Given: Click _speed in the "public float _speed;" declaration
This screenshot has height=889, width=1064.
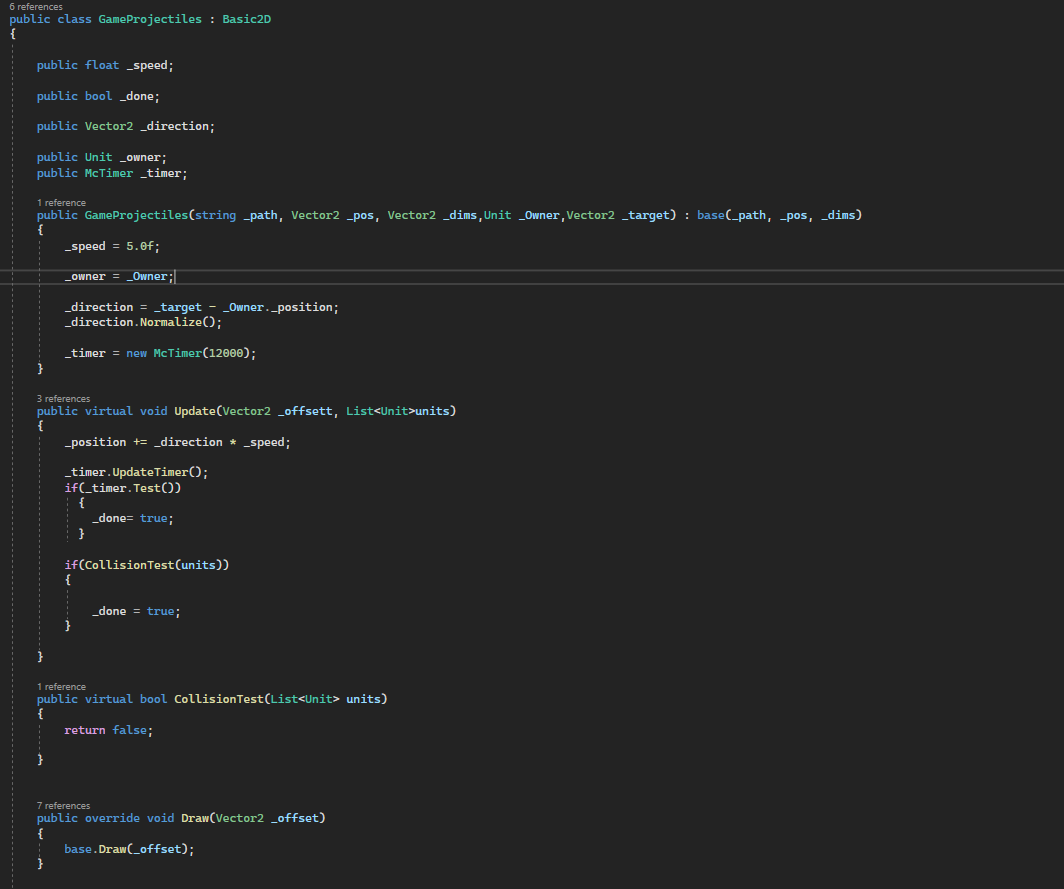Looking at the screenshot, I should pos(147,65).
